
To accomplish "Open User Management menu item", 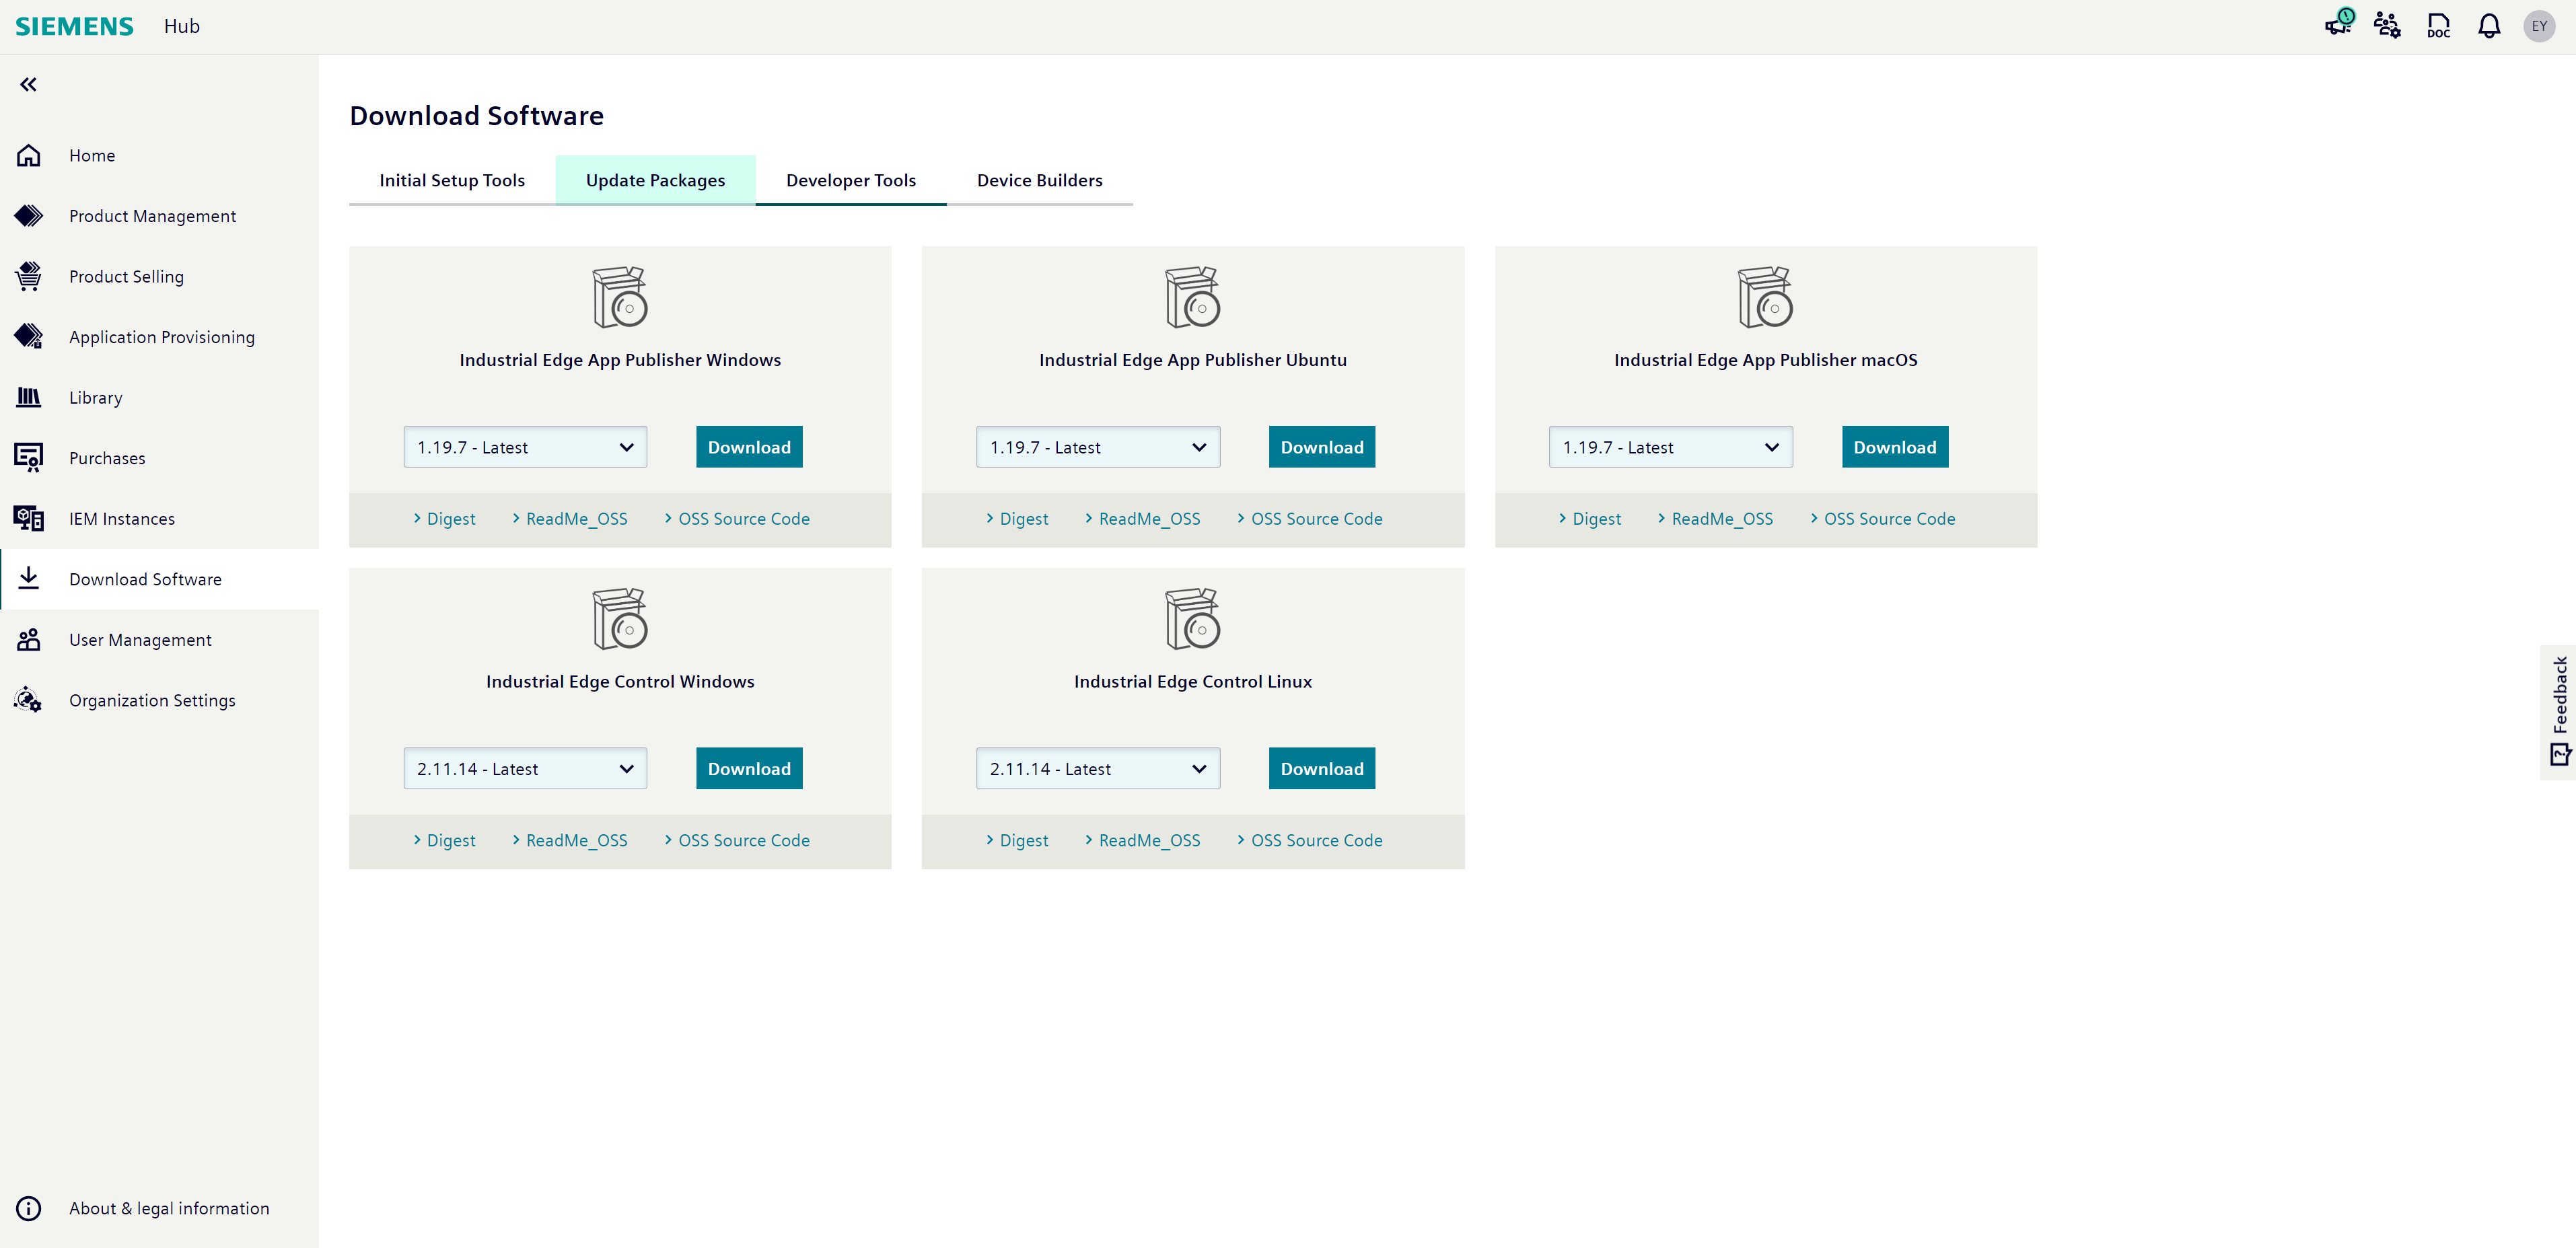I will pyautogui.click(x=159, y=639).
